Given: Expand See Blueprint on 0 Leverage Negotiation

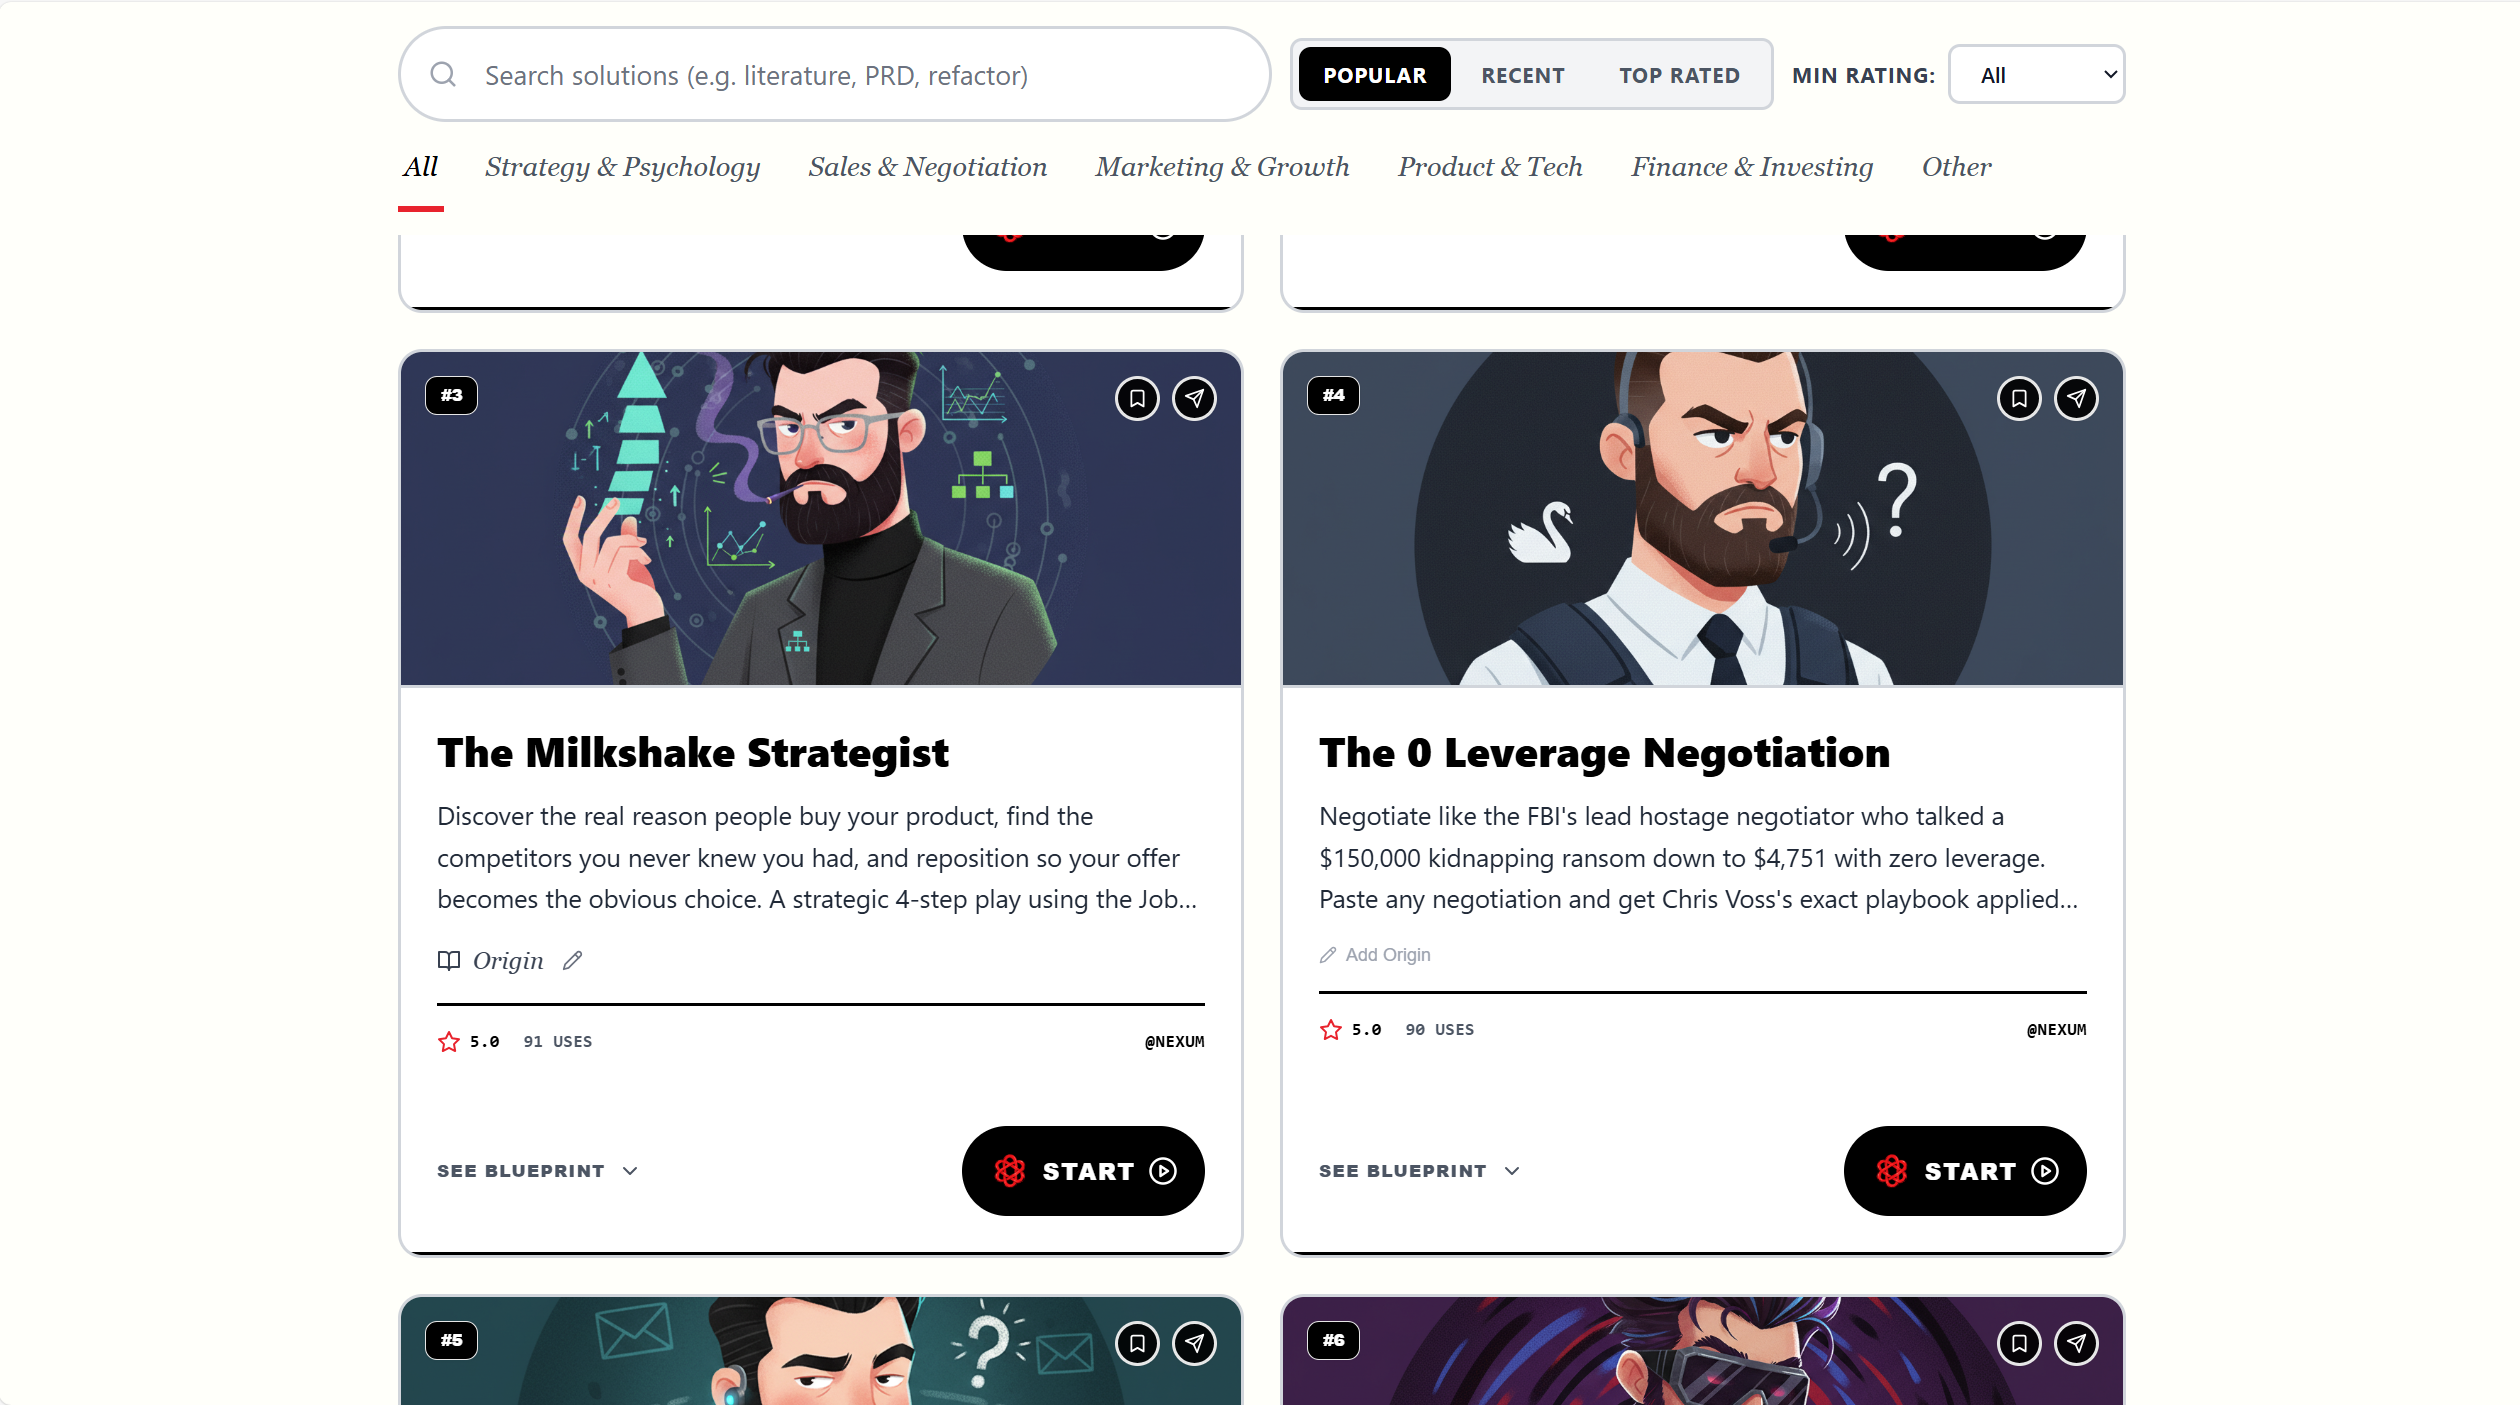Looking at the screenshot, I should pyautogui.click(x=1419, y=1171).
